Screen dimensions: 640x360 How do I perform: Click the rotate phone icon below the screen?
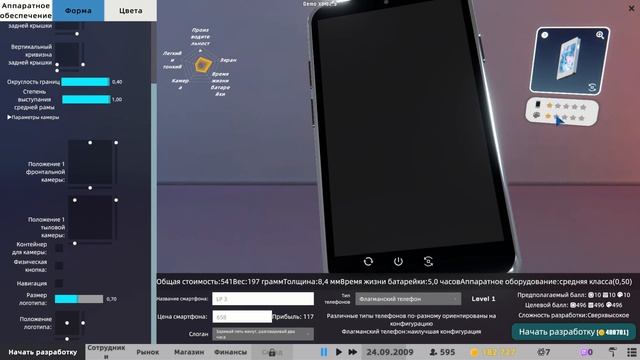click(x=368, y=261)
